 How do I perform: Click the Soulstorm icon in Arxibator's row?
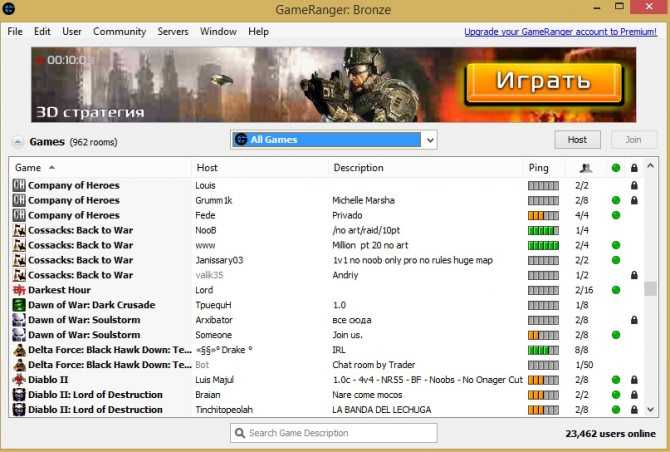coord(19,320)
